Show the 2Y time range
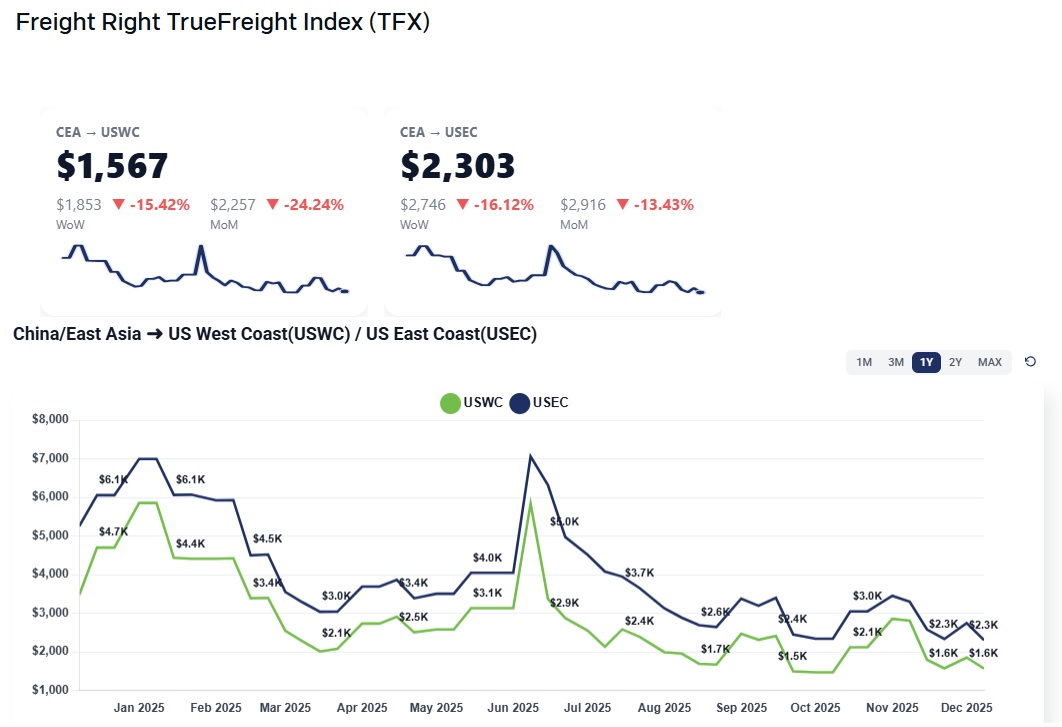Screen dimensions: 1062x727 [956, 362]
